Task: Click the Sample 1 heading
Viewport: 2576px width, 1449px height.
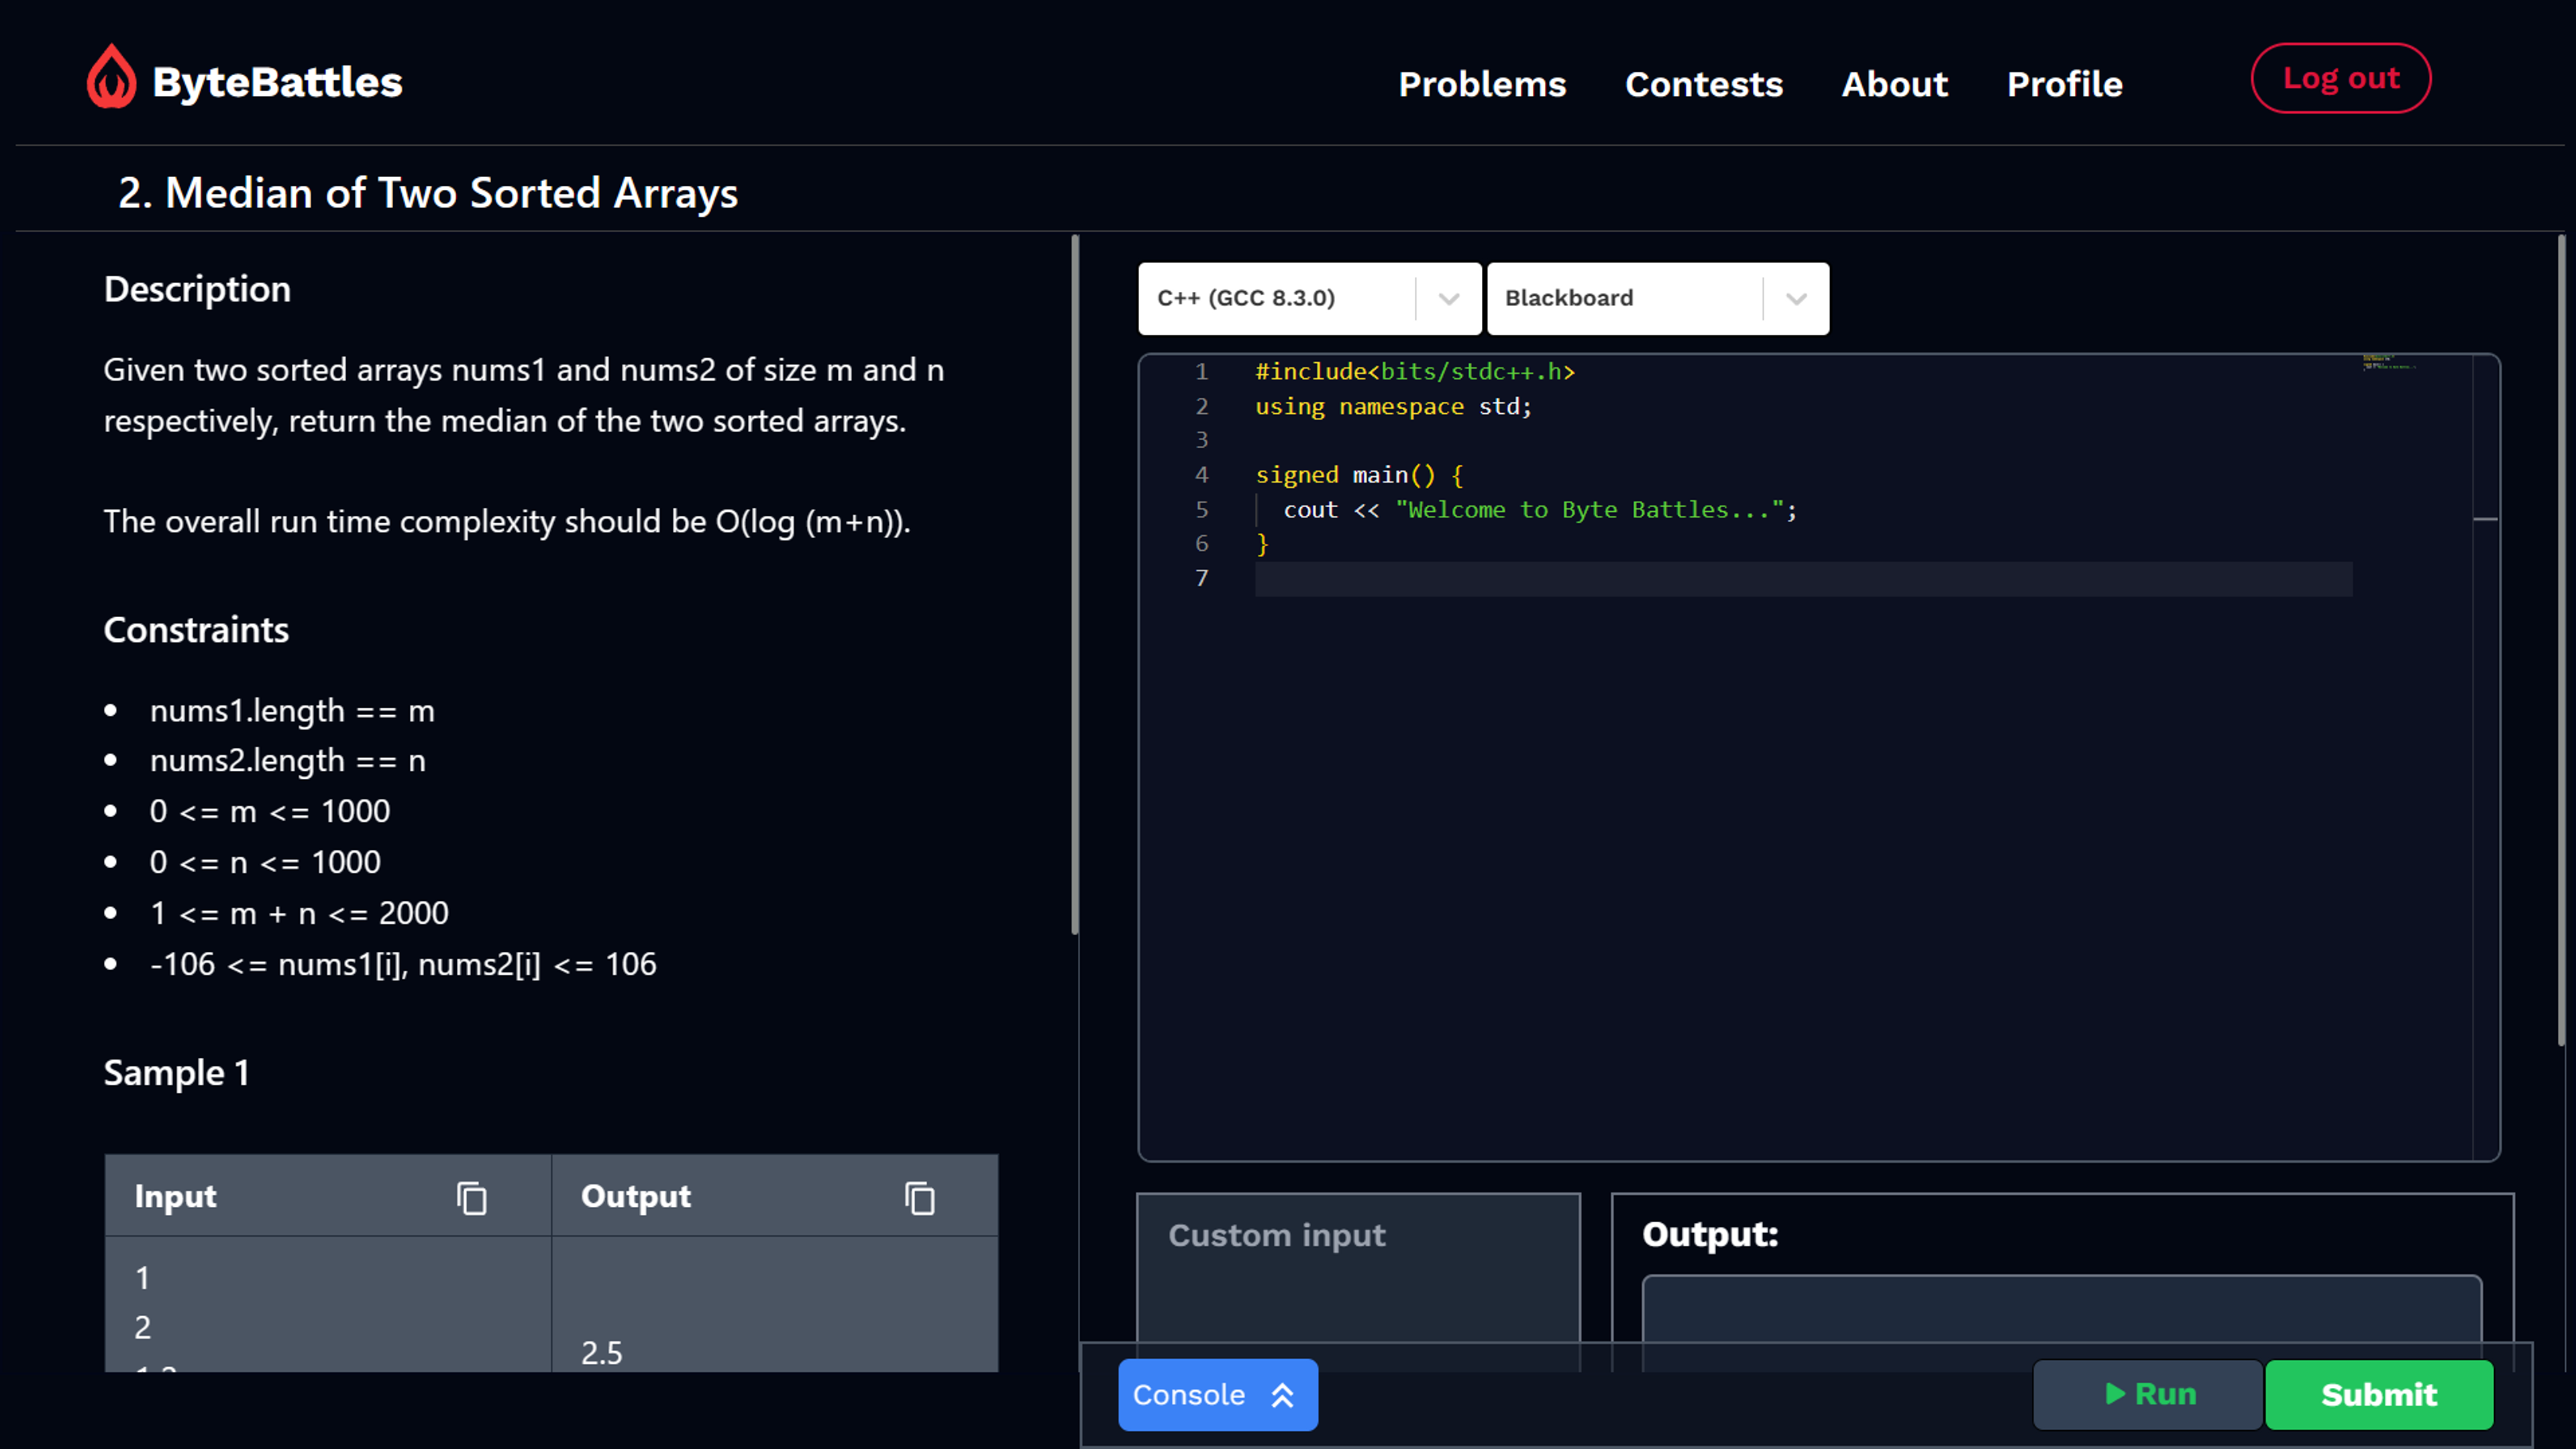Action: click(x=176, y=1073)
